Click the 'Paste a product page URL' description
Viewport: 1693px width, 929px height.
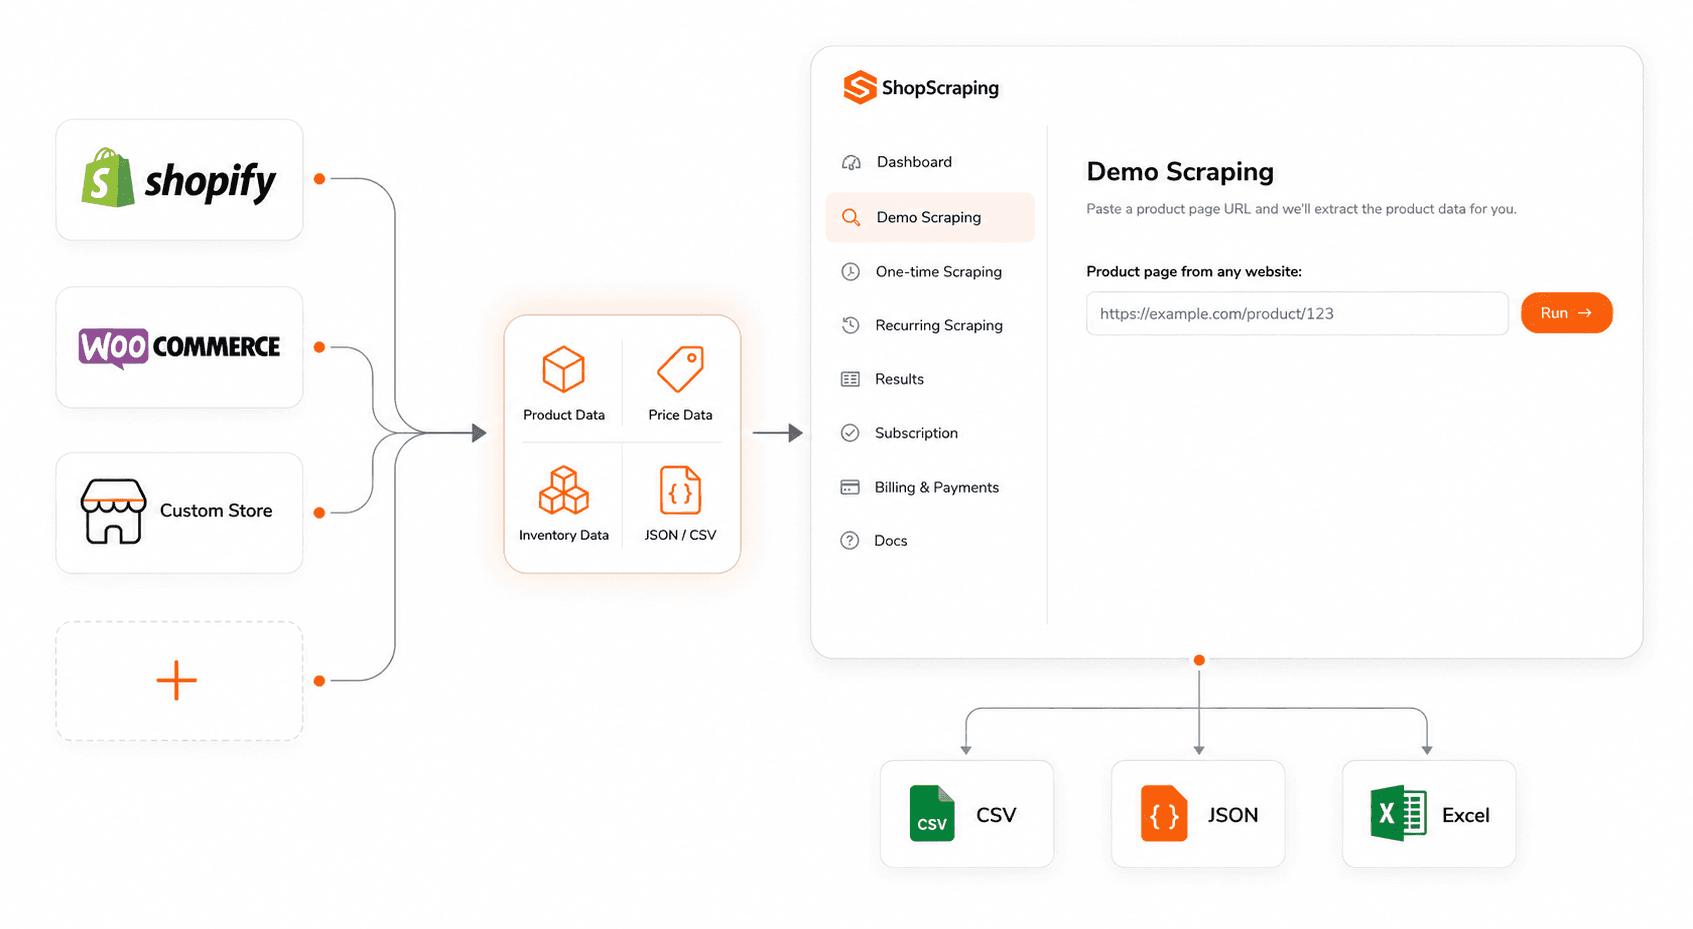click(x=1301, y=209)
